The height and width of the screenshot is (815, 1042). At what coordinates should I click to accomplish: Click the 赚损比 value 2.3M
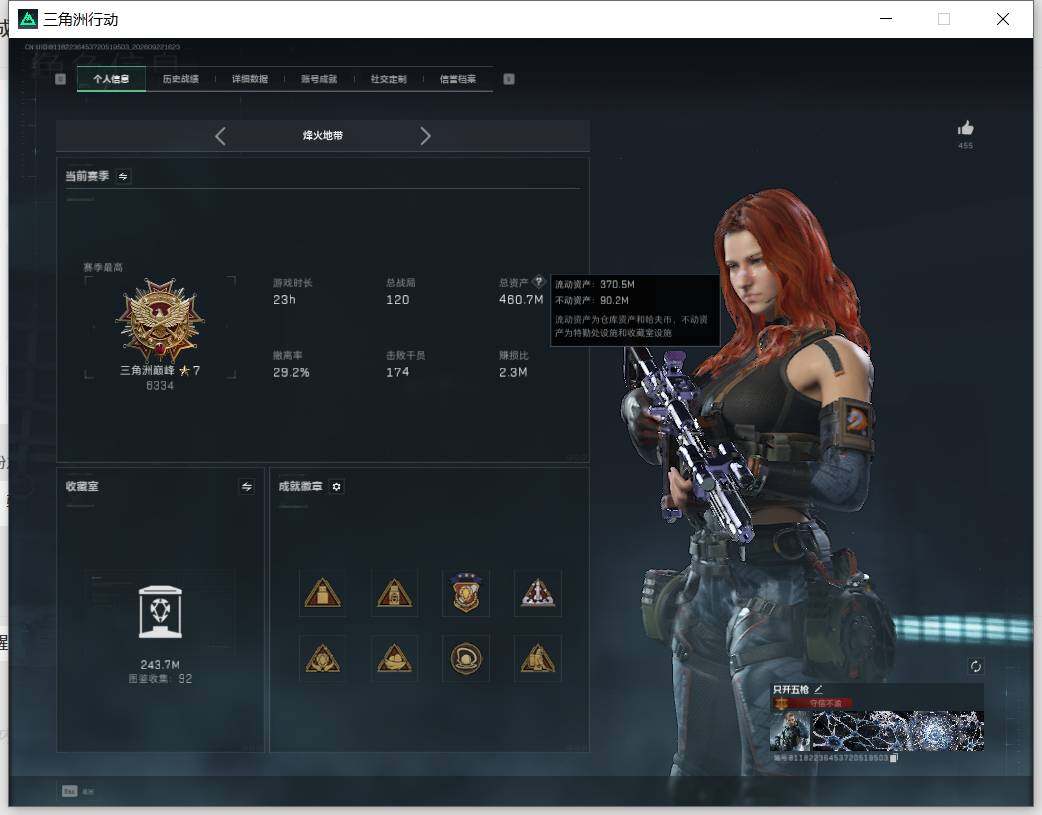[x=513, y=372]
